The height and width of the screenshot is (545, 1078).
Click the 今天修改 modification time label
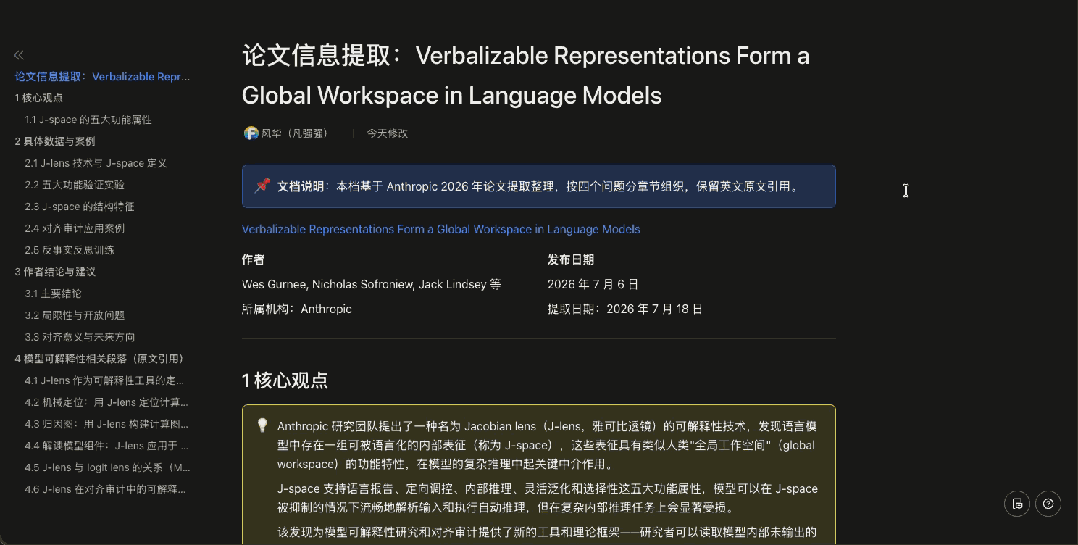386,133
